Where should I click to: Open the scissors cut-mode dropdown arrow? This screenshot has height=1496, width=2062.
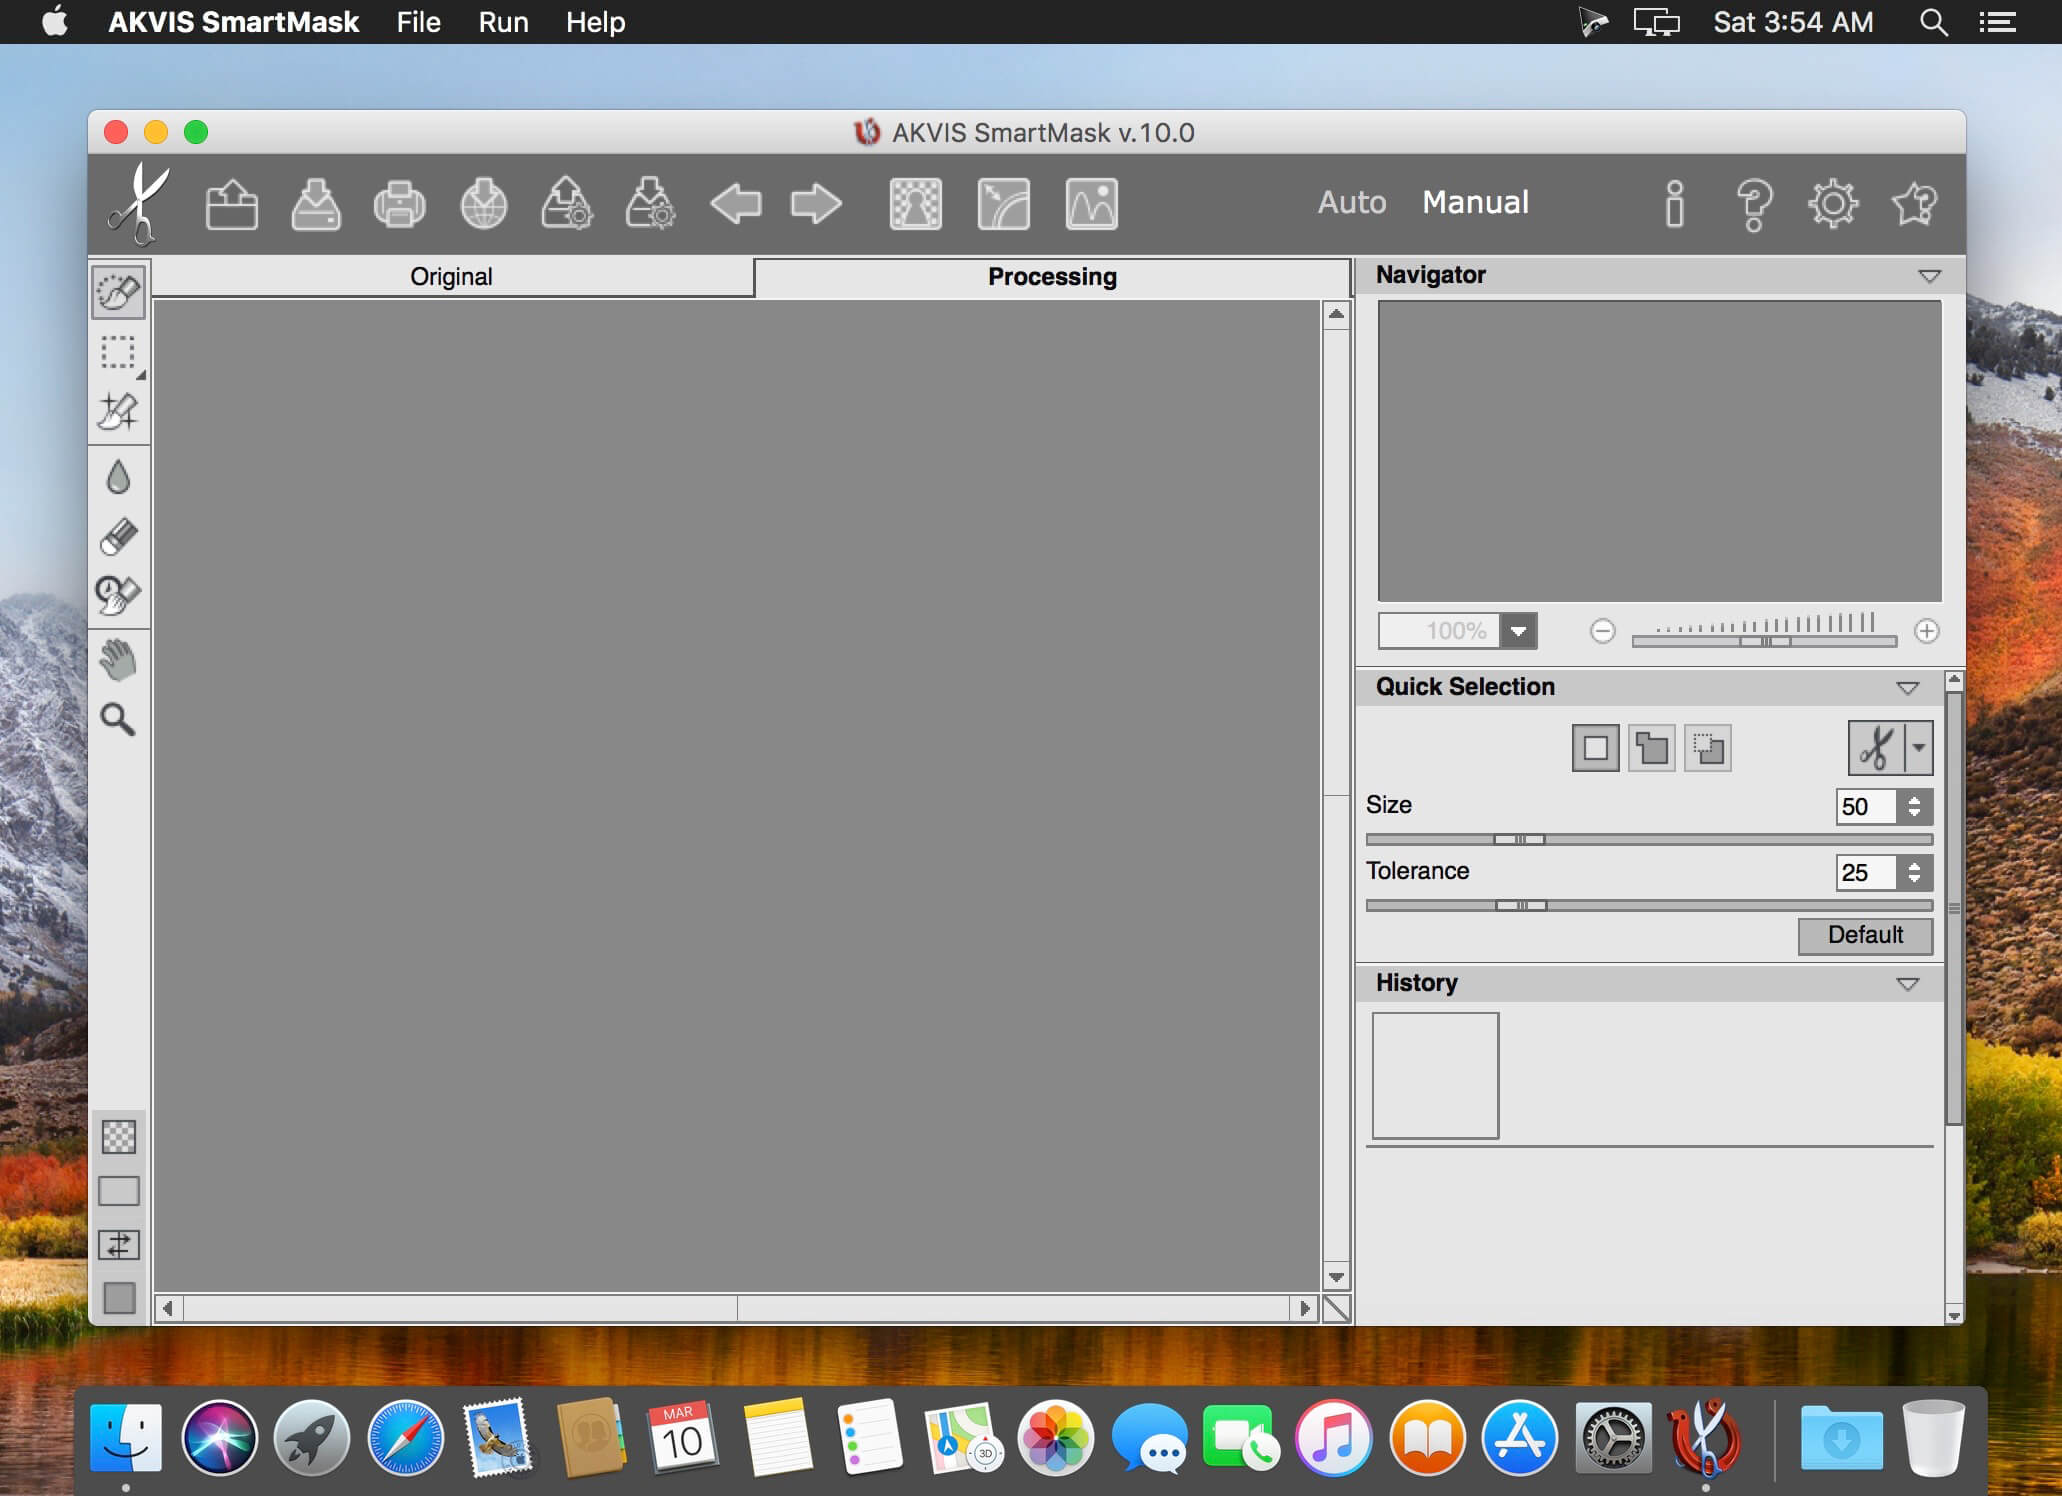tap(1919, 748)
